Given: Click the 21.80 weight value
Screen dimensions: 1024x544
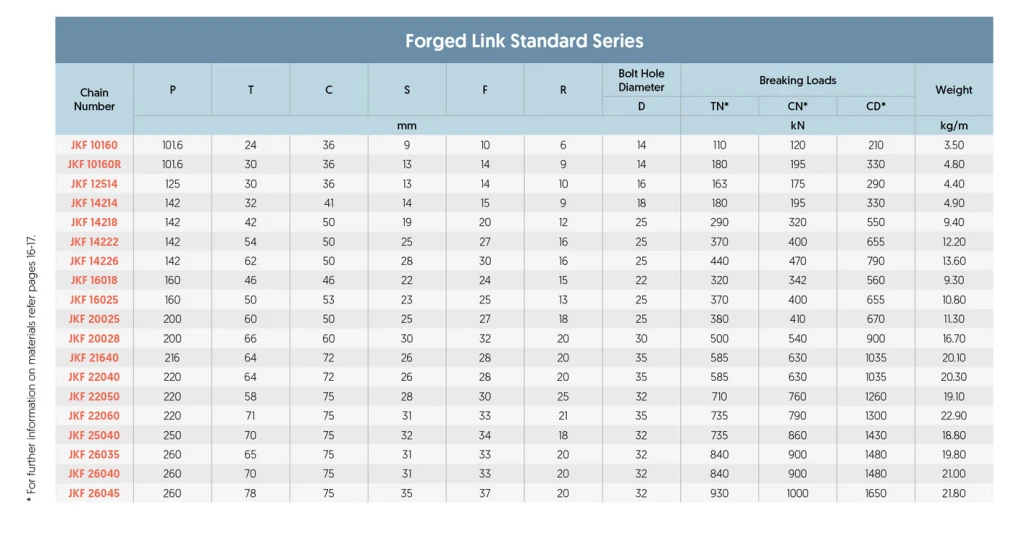Looking at the screenshot, I should 953,493.
